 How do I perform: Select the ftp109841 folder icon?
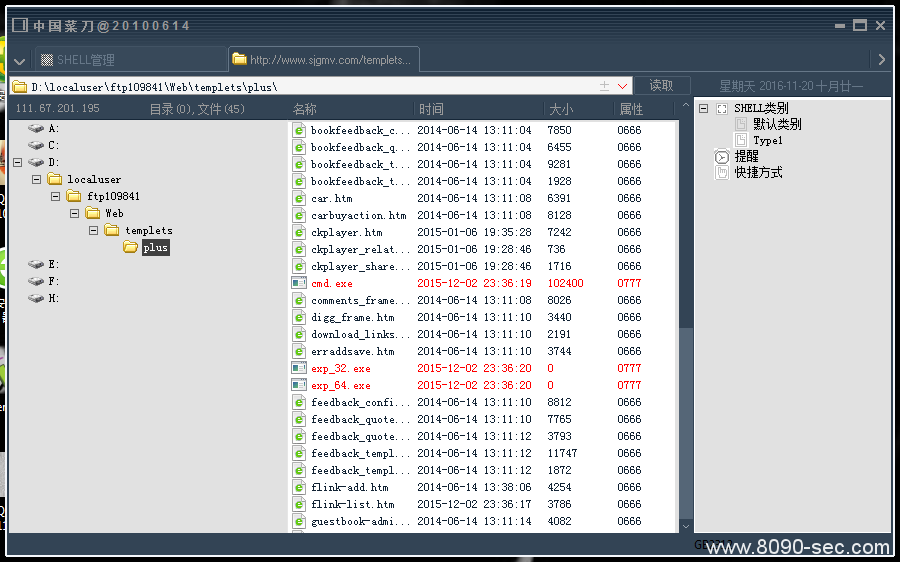(x=73, y=196)
